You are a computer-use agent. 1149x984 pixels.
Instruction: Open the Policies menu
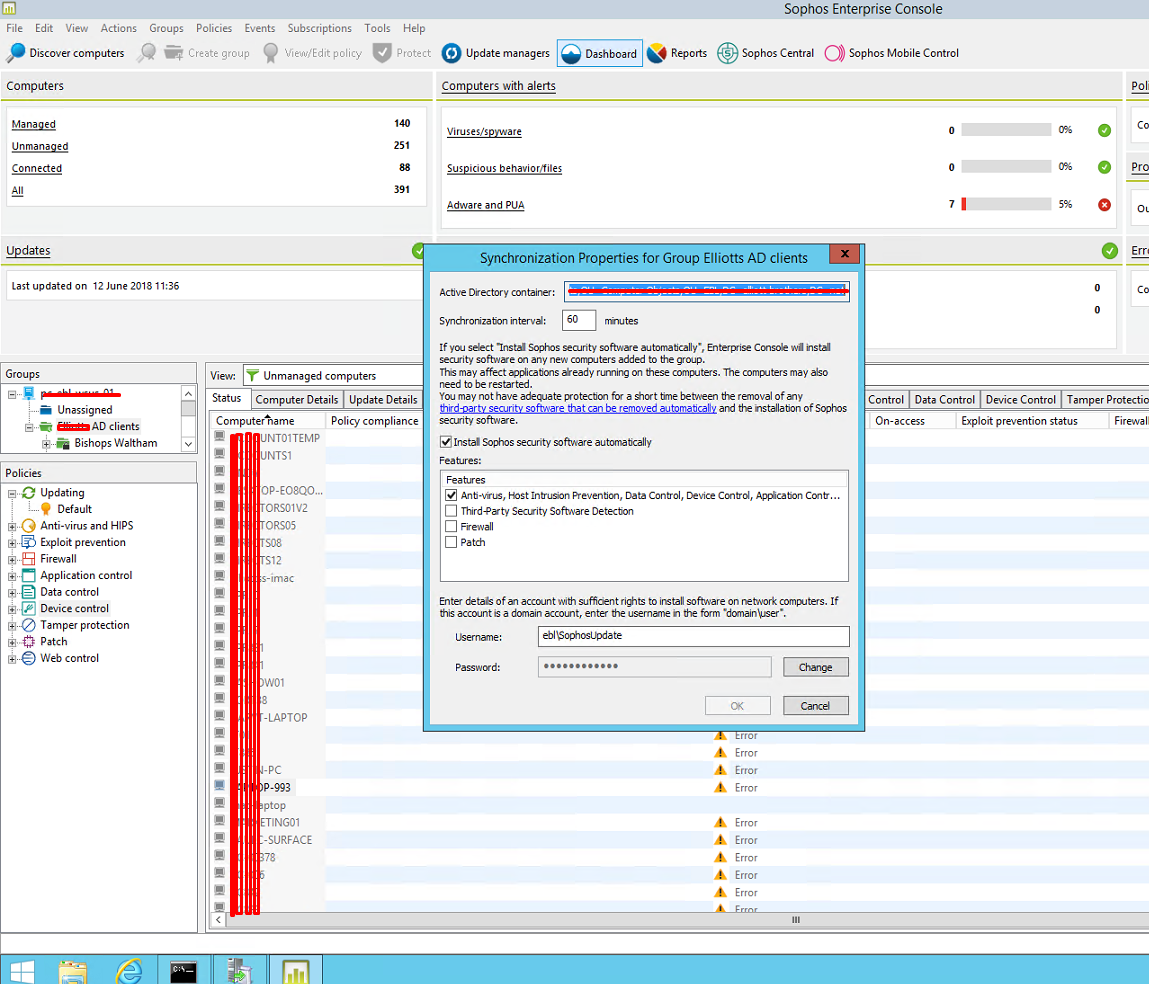click(214, 28)
